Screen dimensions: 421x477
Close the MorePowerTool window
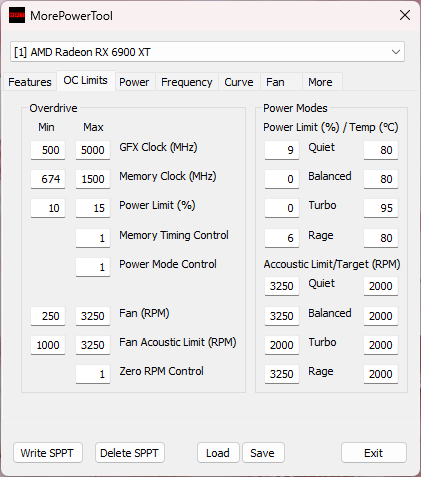[405, 15]
